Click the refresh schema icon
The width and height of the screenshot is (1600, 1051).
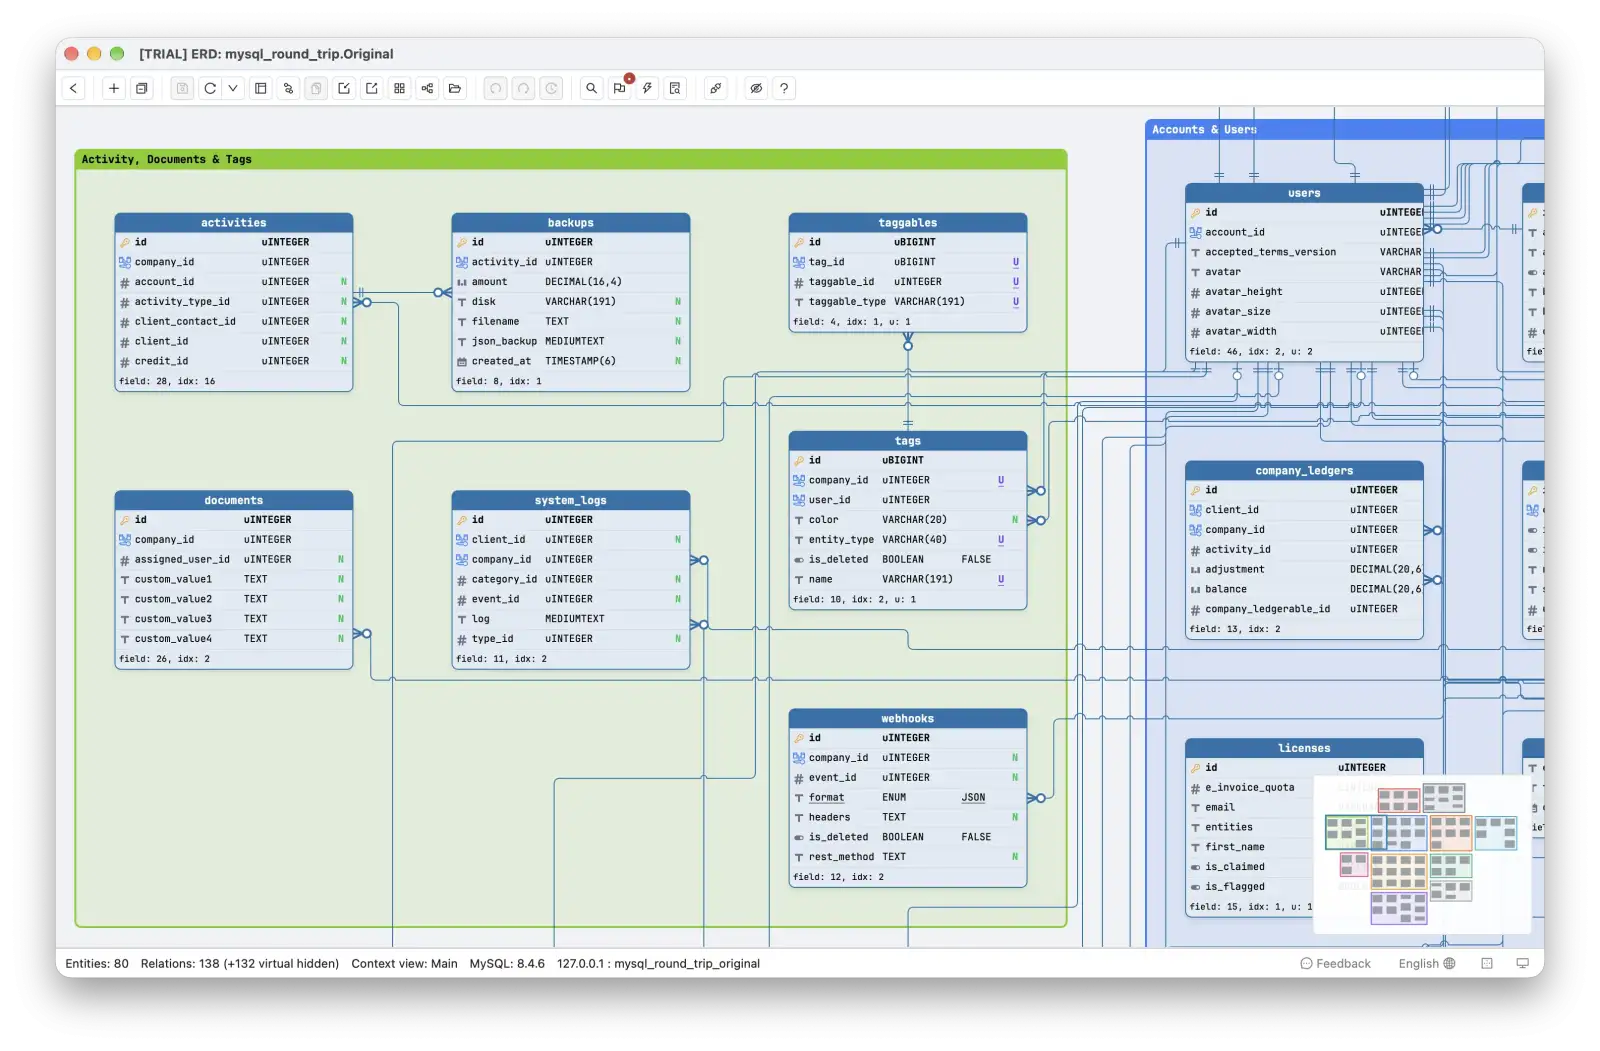pyautogui.click(x=210, y=88)
